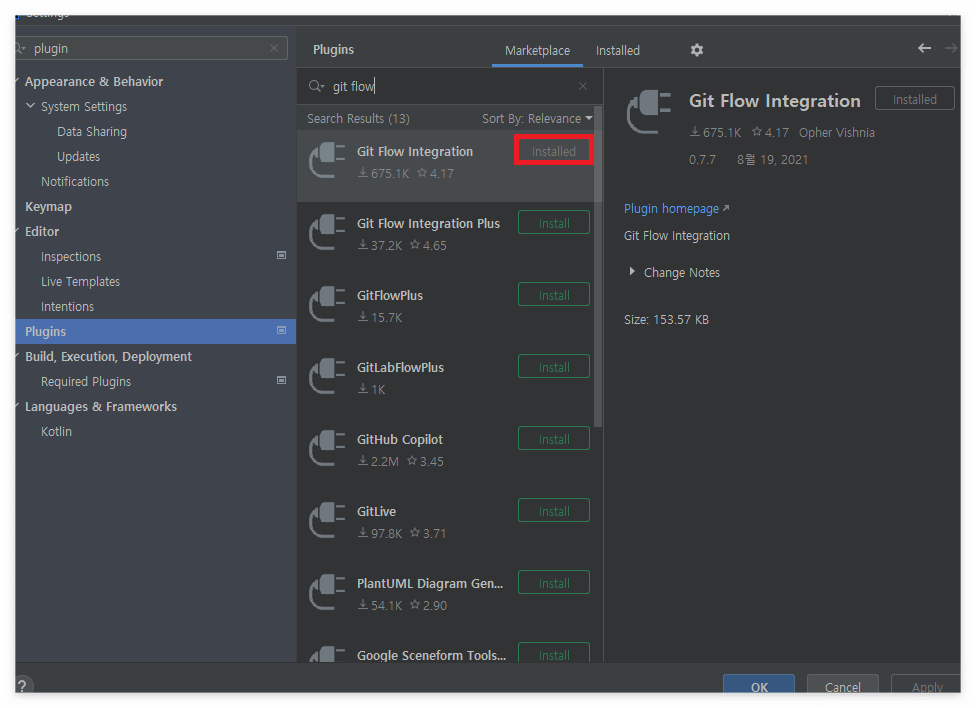
Task: Click the GitFlowPlus plugin icon
Action: 327,305
